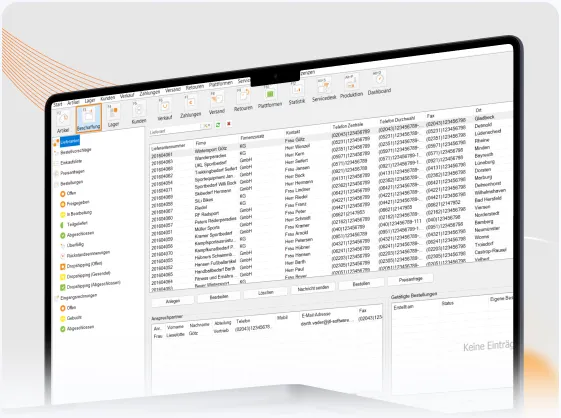This screenshot has width=561, height=418.
Task: Select Gebucht under Eingangsrechnungen
Action: click(74, 317)
